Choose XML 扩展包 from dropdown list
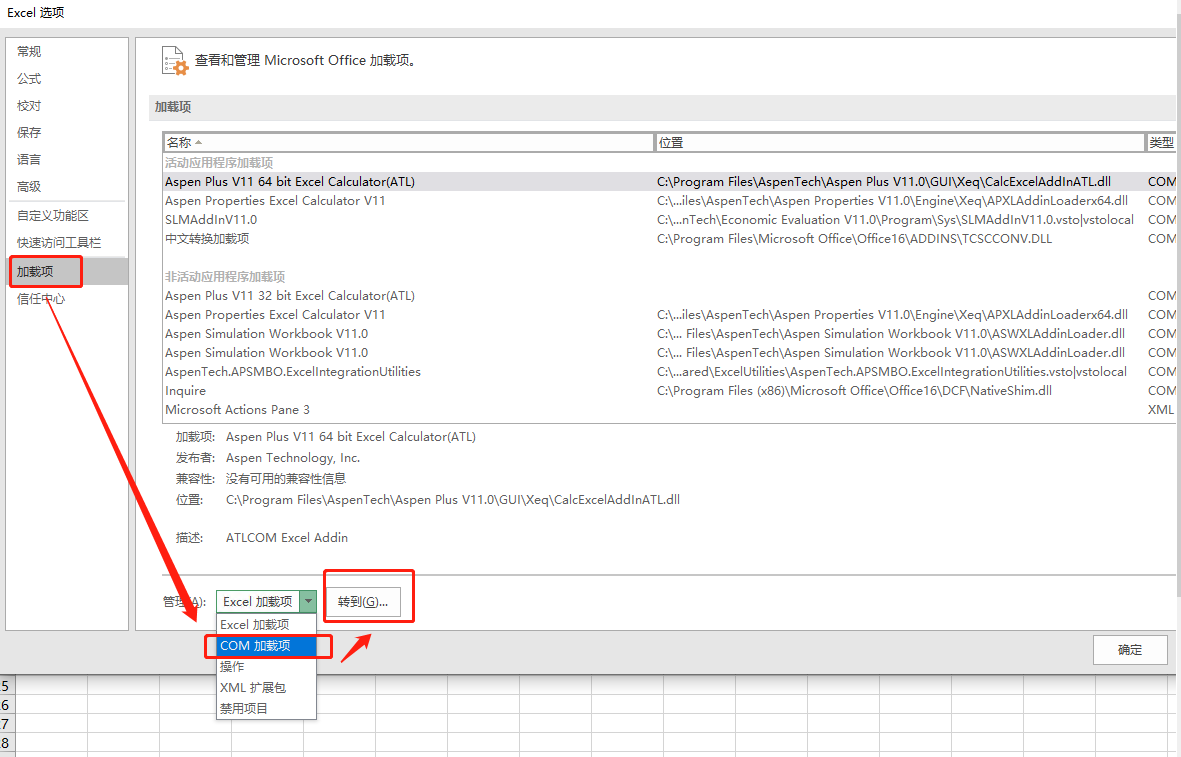 [x=266, y=688]
